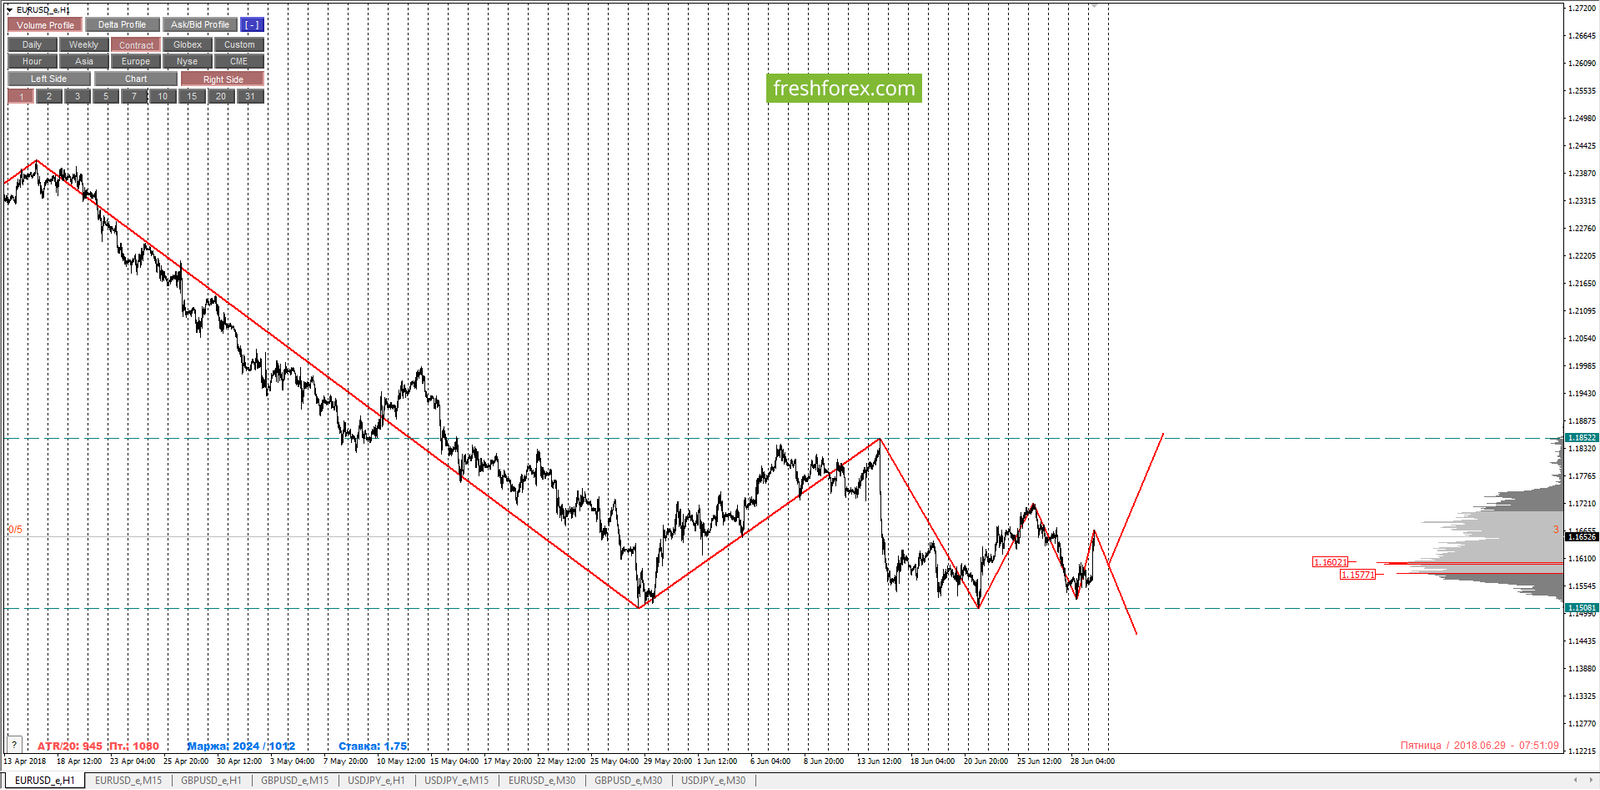Select the Volume Profile mode button

click(x=45, y=25)
